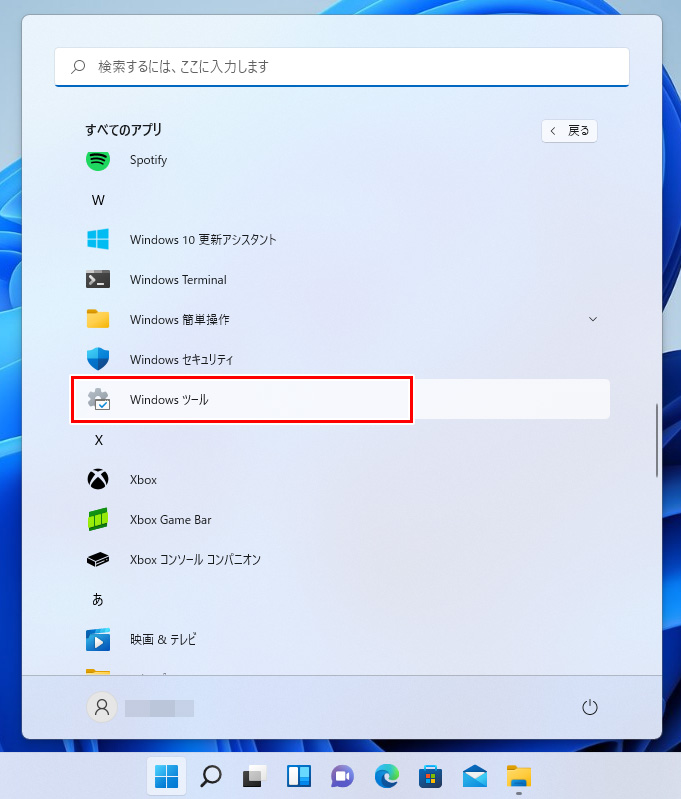Click the 映画 & テレビ icon
The height and width of the screenshot is (799, 681).
98,639
